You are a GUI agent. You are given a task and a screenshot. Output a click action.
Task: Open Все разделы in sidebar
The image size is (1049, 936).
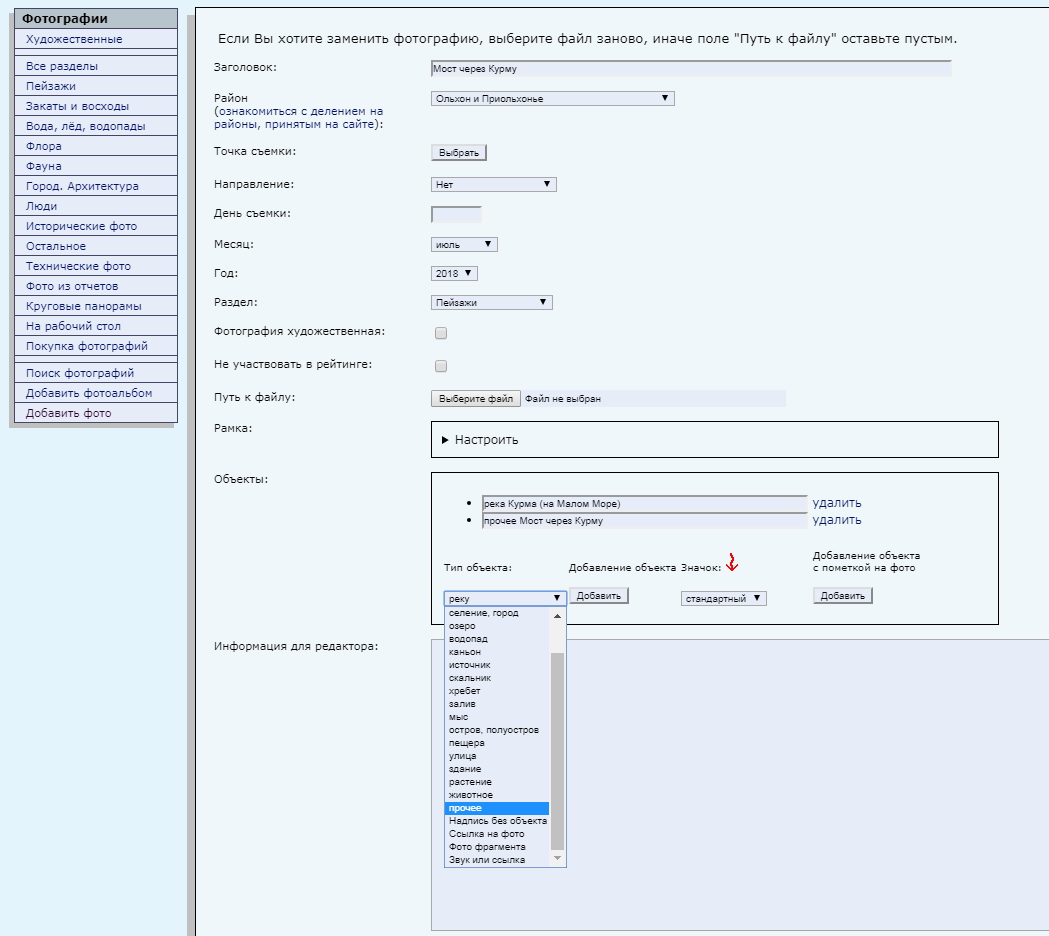click(96, 66)
